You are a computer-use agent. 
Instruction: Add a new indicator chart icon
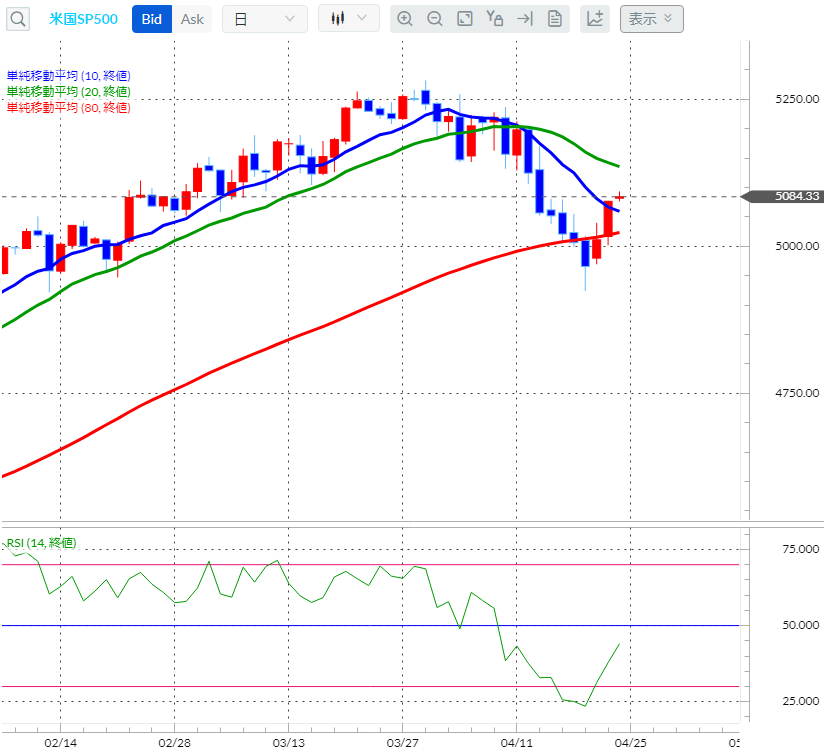point(594,18)
